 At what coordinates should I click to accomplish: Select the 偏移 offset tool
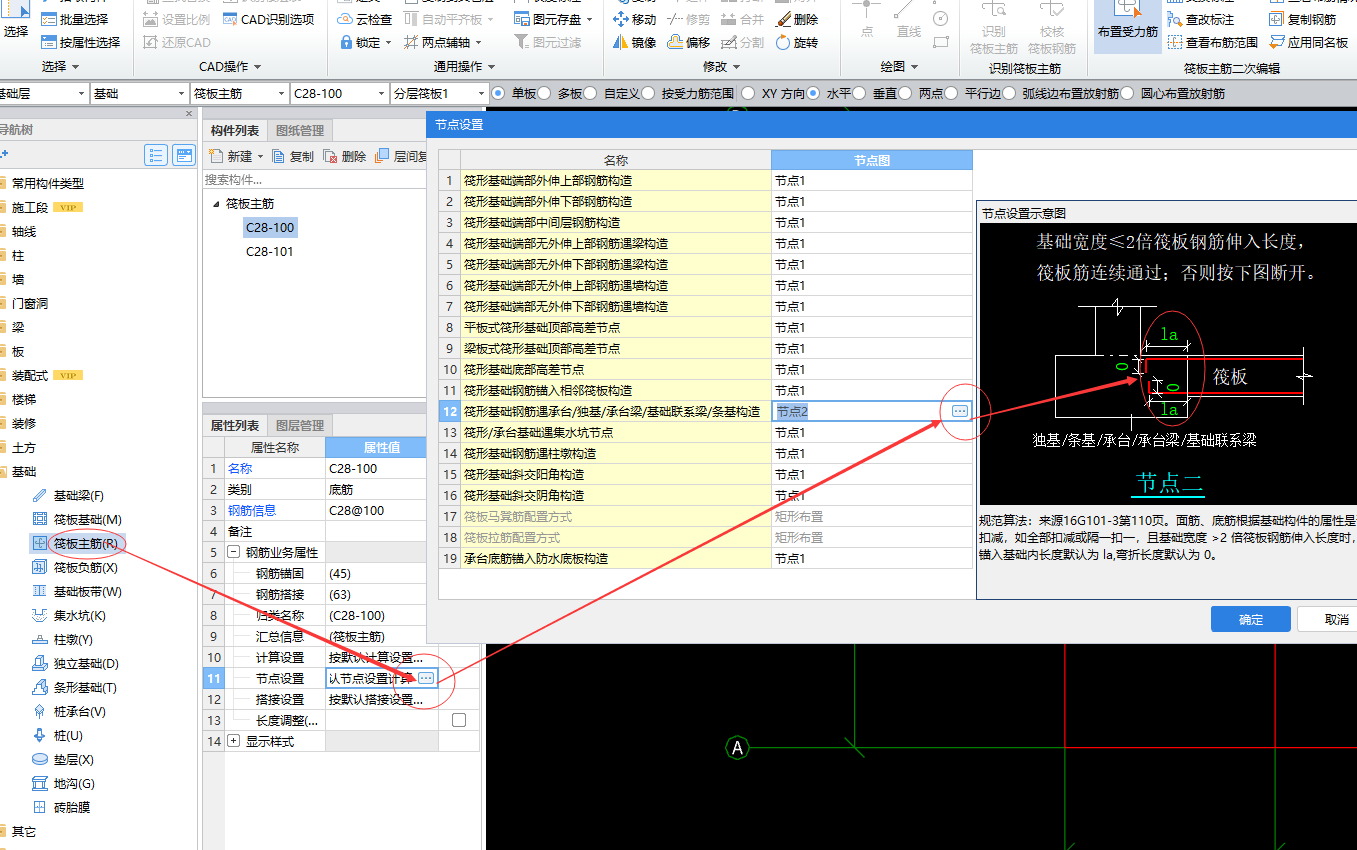tap(688, 42)
